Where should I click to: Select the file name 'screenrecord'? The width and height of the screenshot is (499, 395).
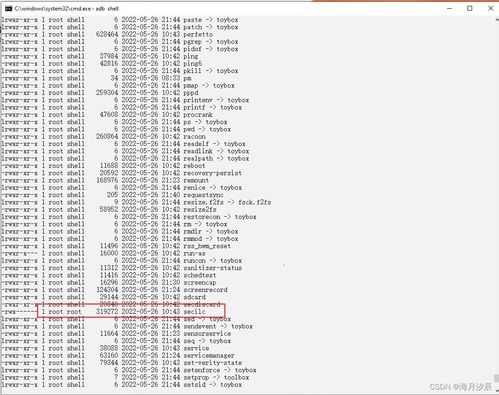(205, 290)
